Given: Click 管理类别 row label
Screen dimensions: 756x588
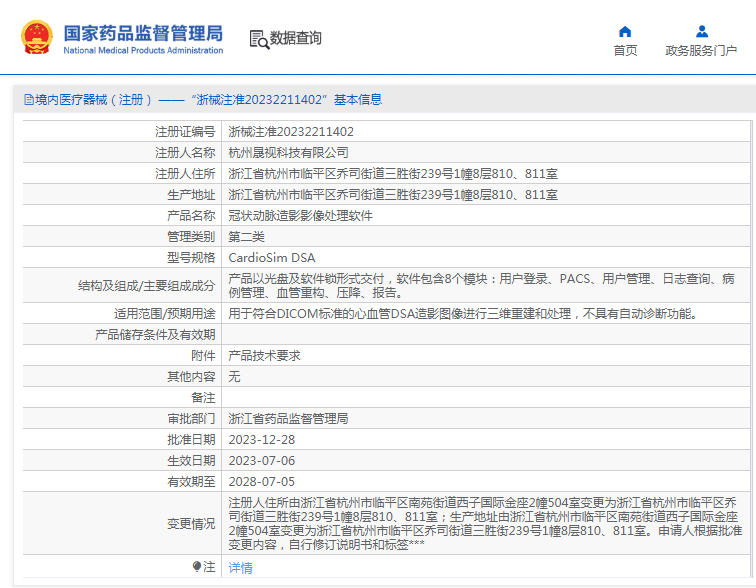Looking at the screenshot, I should pos(191,237).
